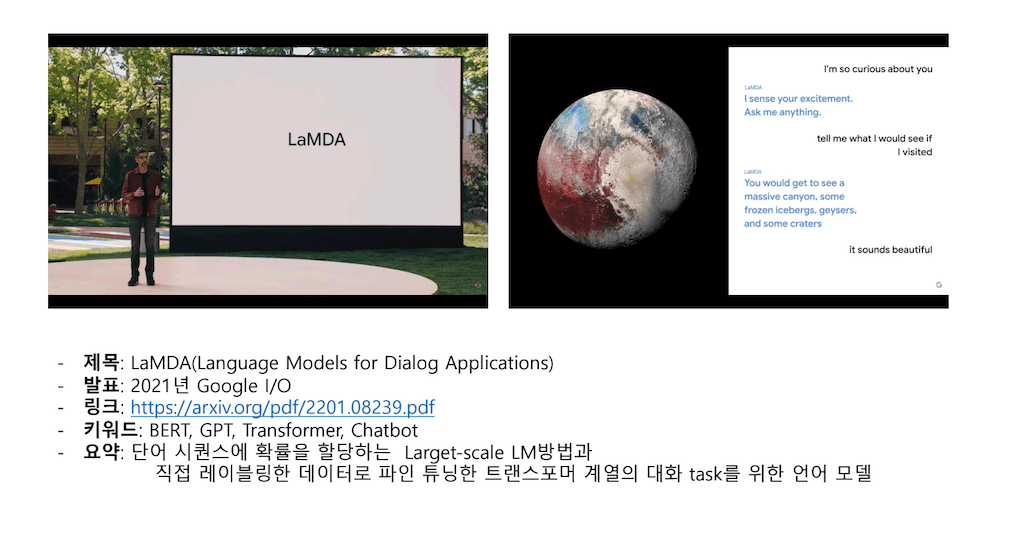Select 'LaMDA(Language Models for Dialog Applications)' text
Image resolution: width=1024 pixels, height=541 pixels.
(x=342, y=363)
